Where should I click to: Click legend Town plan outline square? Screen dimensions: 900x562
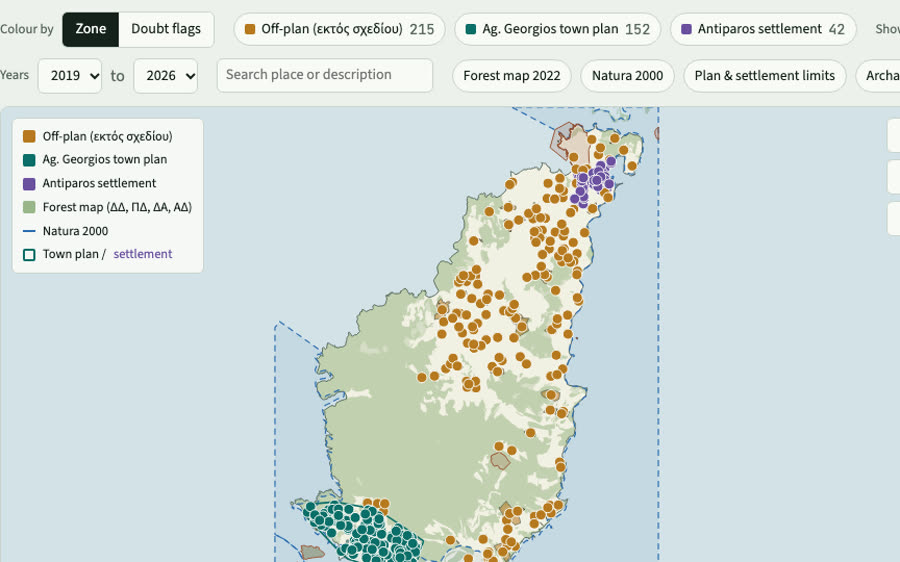(29, 255)
